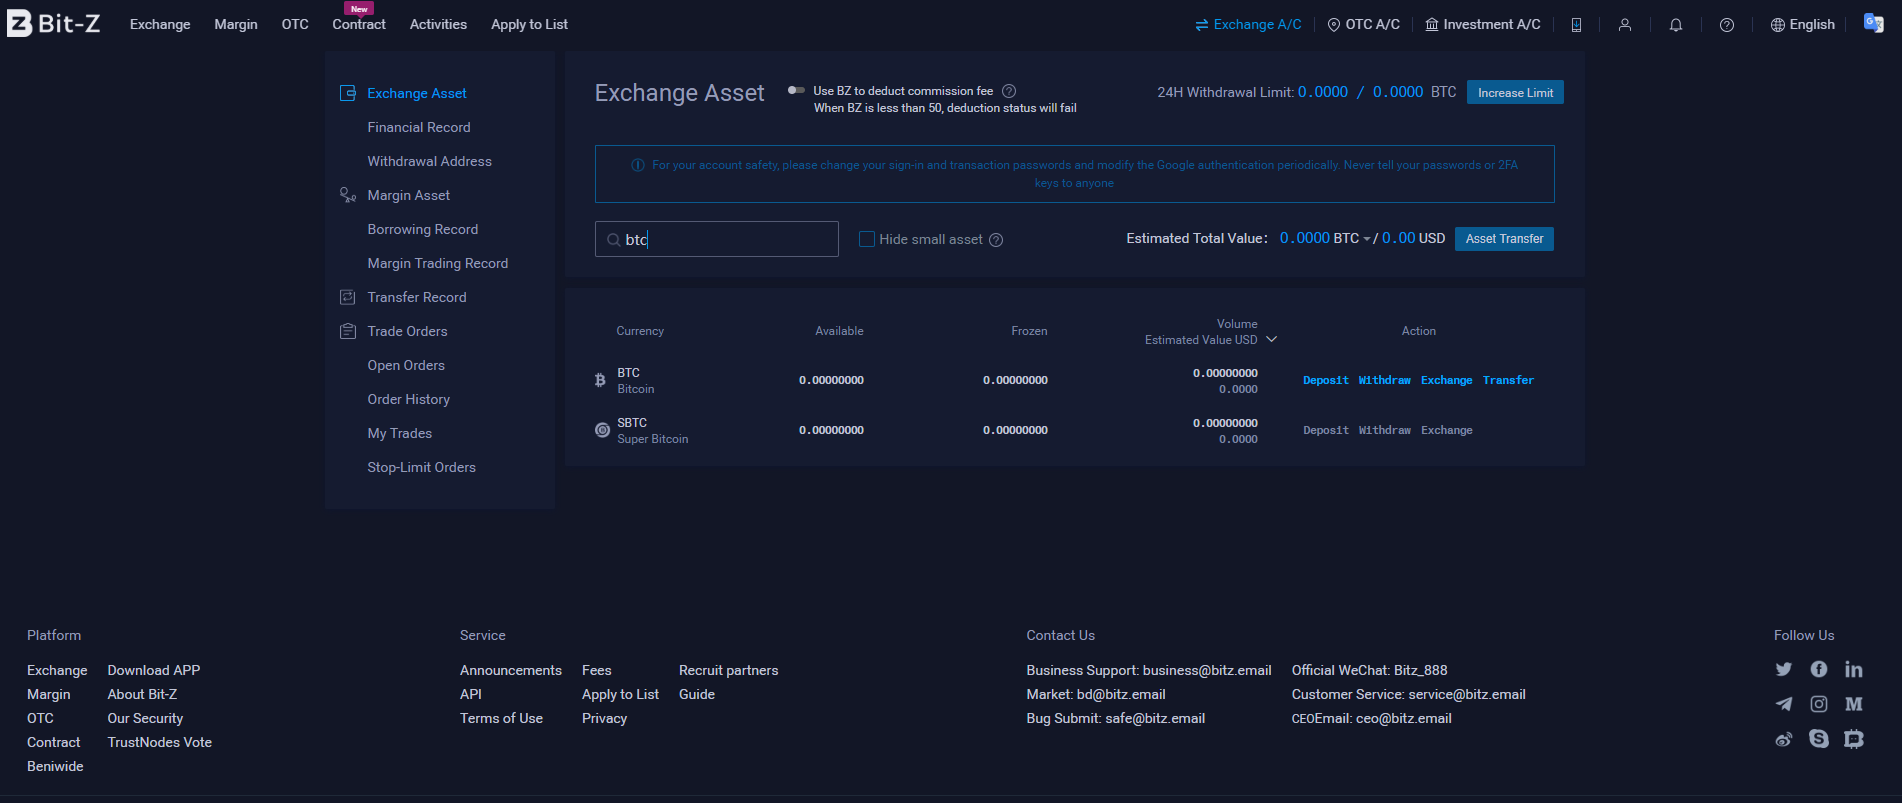Open the mobile app download icon
Screen dimensions: 1902x803
tap(1576, 25)
